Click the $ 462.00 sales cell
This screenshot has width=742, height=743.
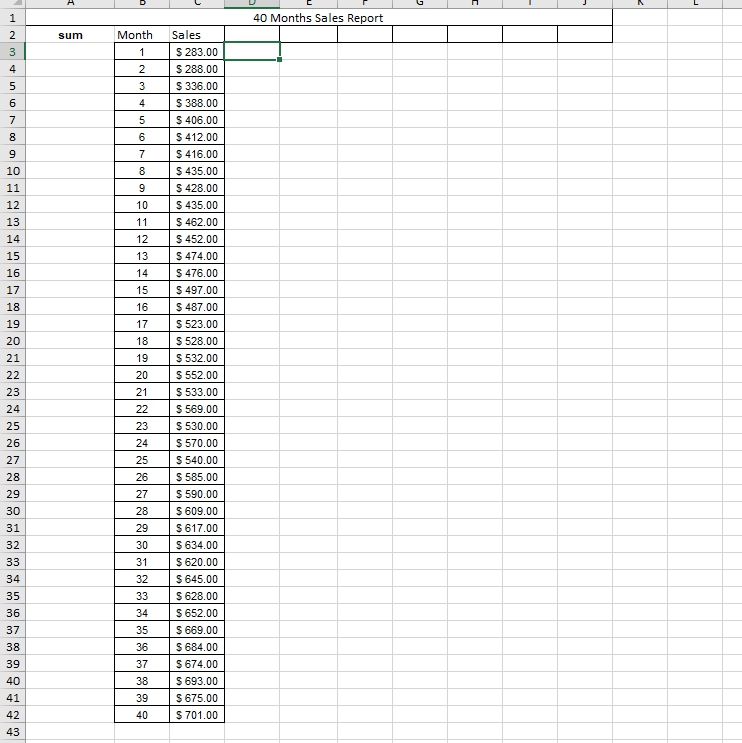tap(197, 222)
